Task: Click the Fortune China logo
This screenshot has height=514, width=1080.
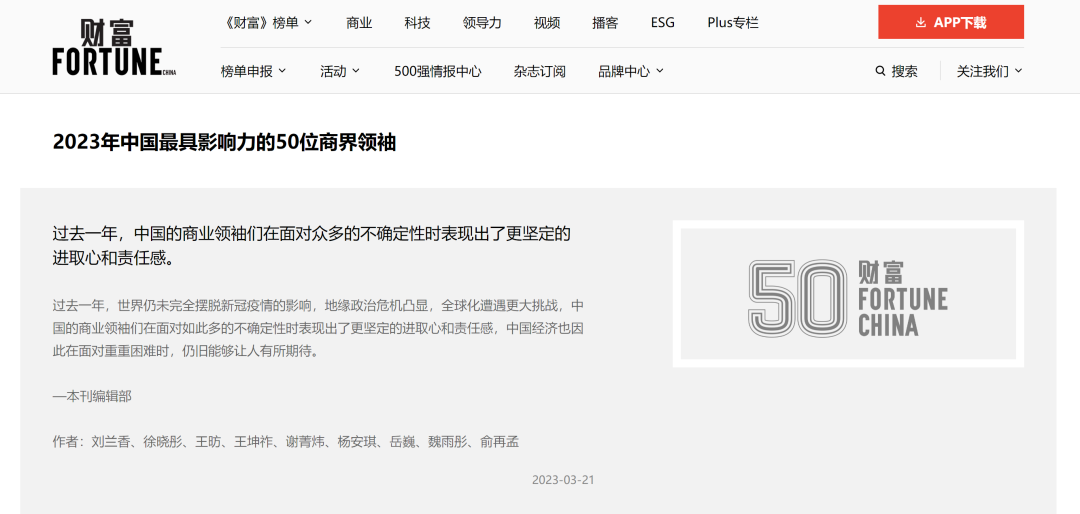Action: pyautogui.click(x=113, y=48)
